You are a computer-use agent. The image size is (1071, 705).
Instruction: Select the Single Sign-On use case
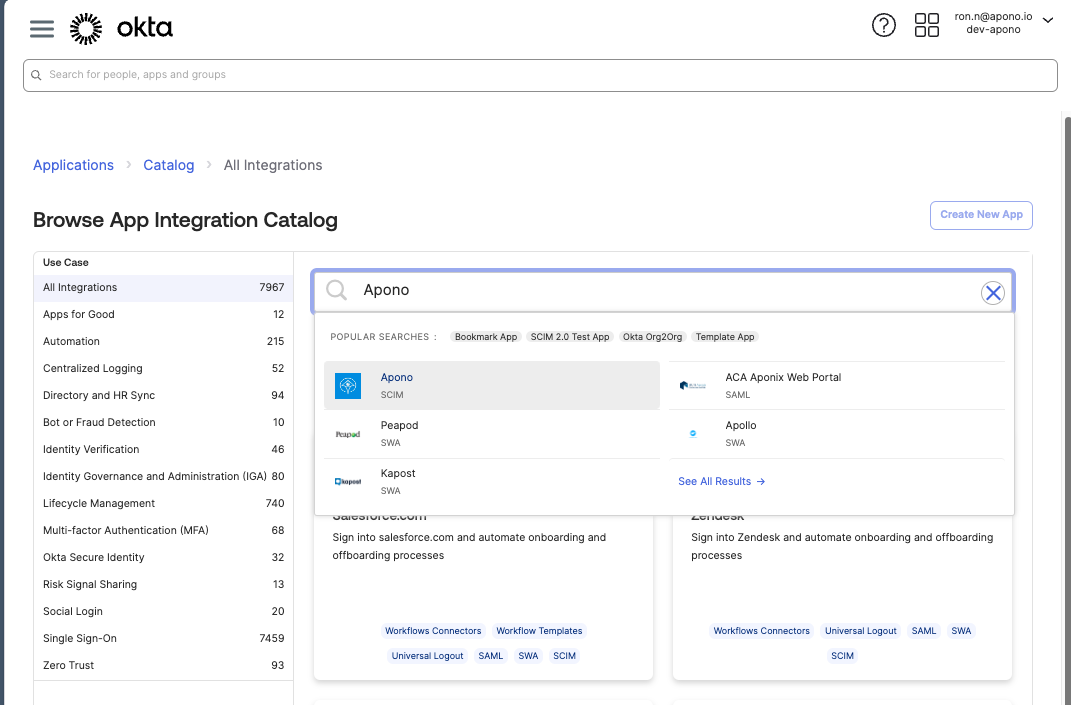[80, 638]
